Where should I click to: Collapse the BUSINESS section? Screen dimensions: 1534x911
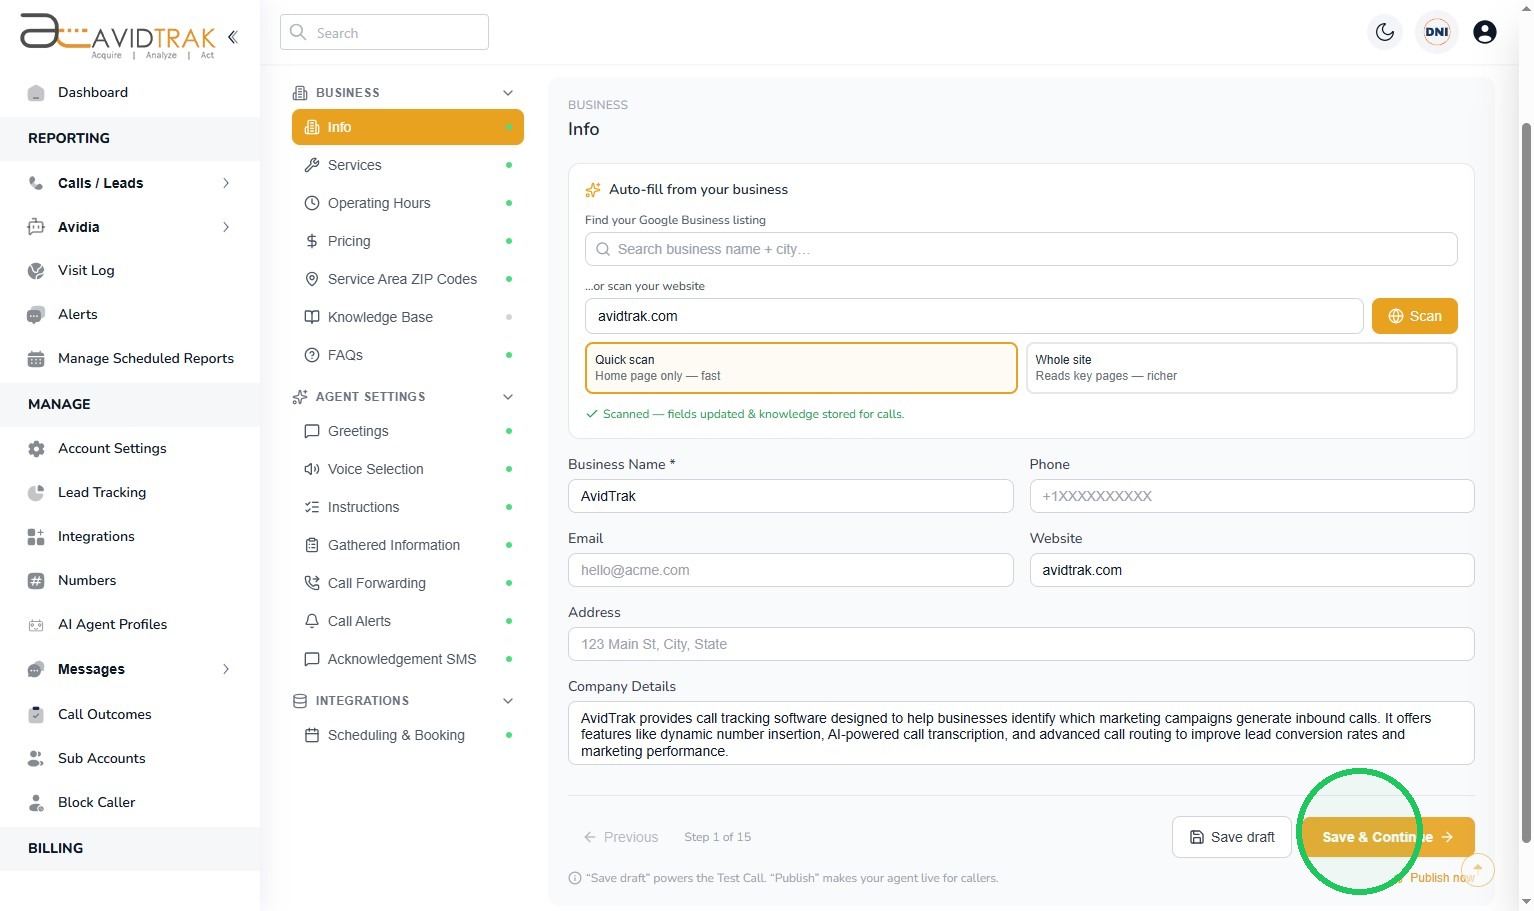pyautogui.click(x=508, y=93)
